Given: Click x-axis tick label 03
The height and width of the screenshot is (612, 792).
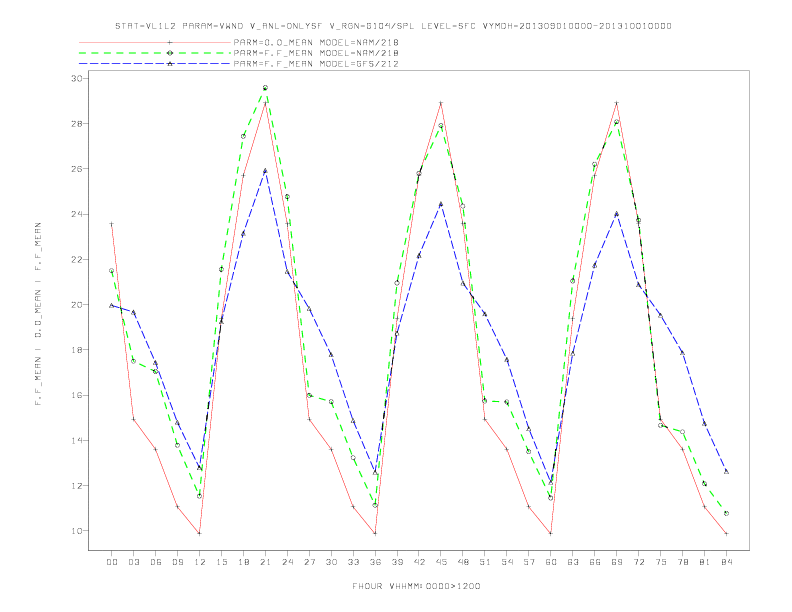Looking at the screenshot, I should pos(133,562).
